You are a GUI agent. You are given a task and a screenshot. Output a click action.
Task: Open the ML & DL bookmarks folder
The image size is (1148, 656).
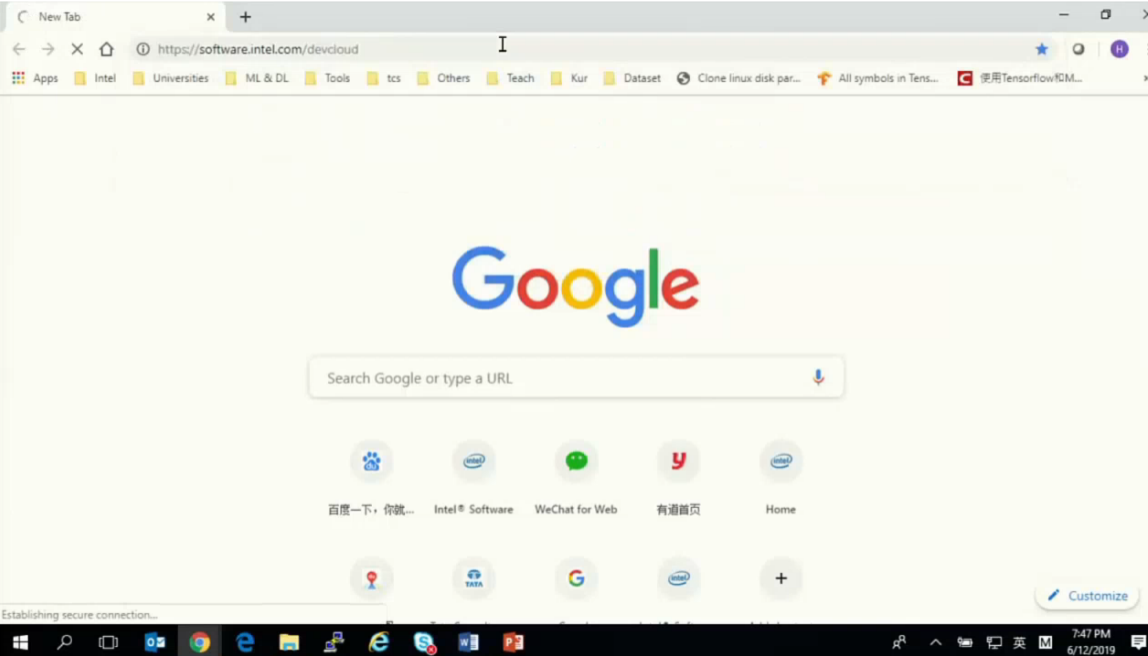point(256,78)
